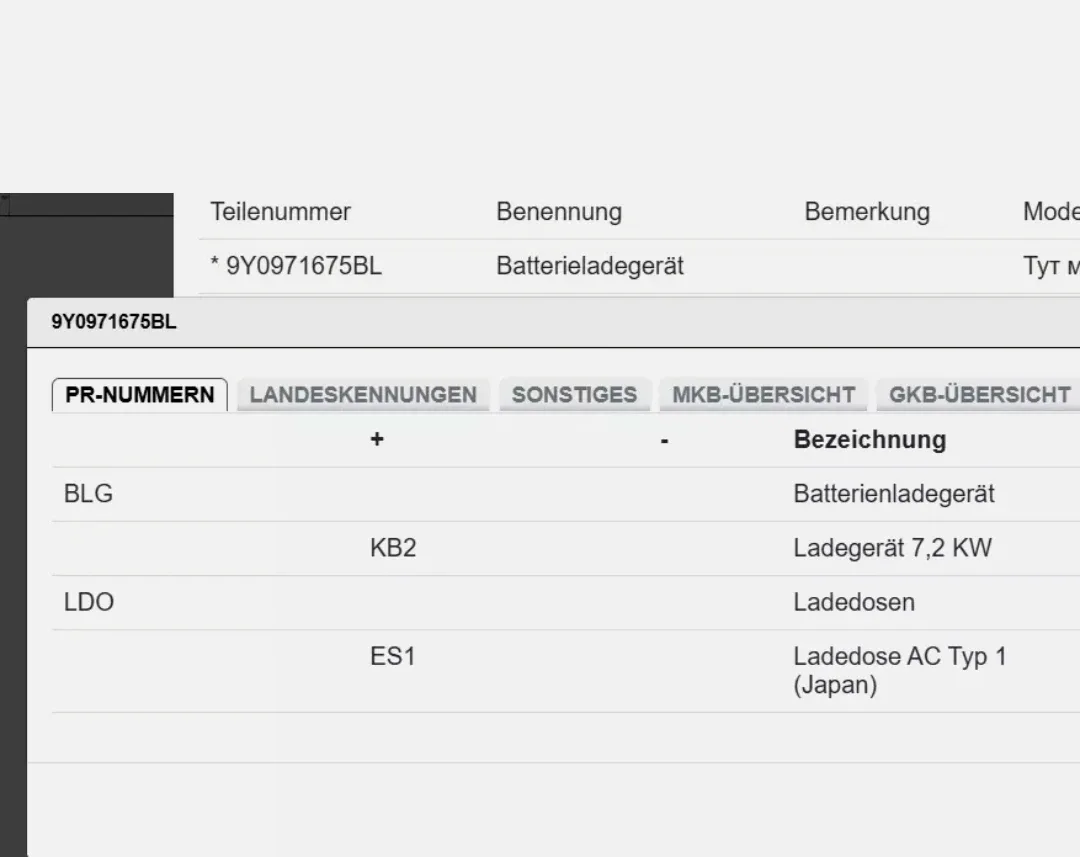Click the + column header
The image size is (1080, 857).
(377, 439)
